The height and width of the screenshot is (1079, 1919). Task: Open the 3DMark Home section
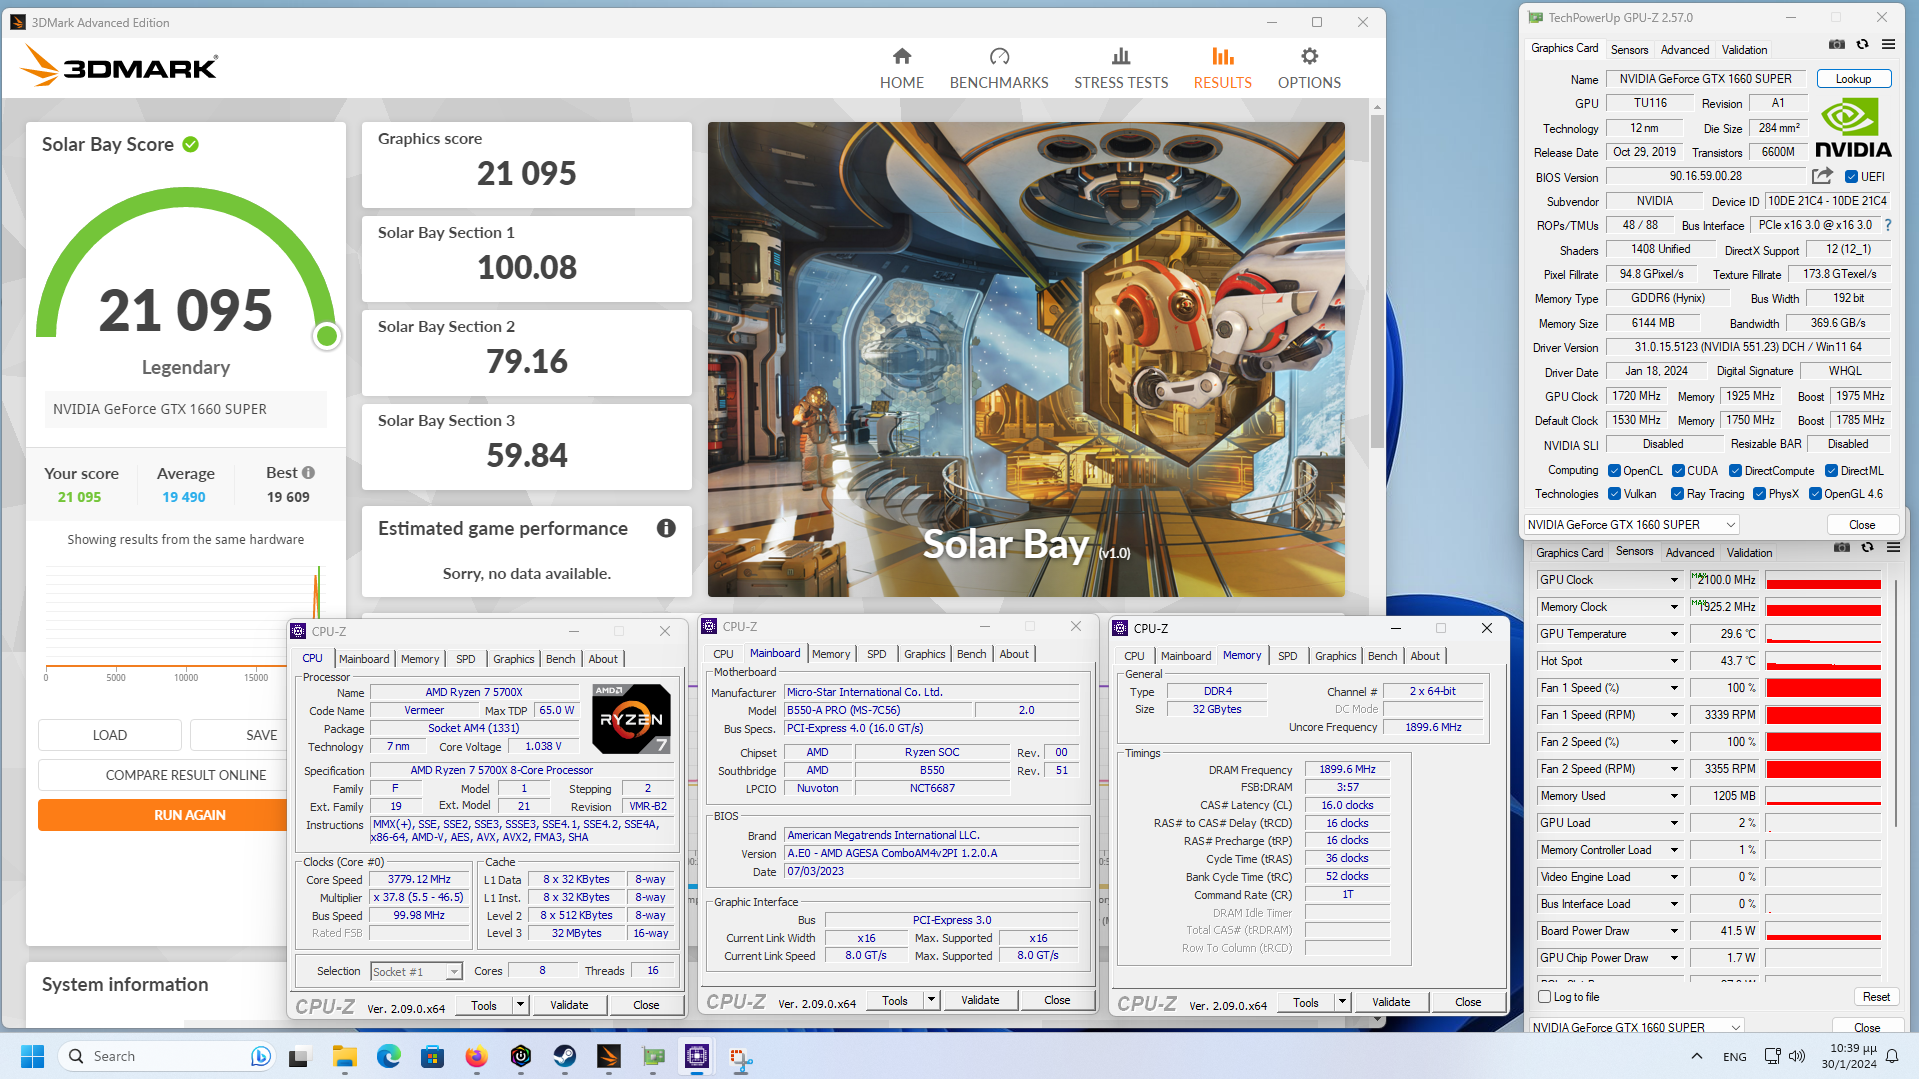901,68
